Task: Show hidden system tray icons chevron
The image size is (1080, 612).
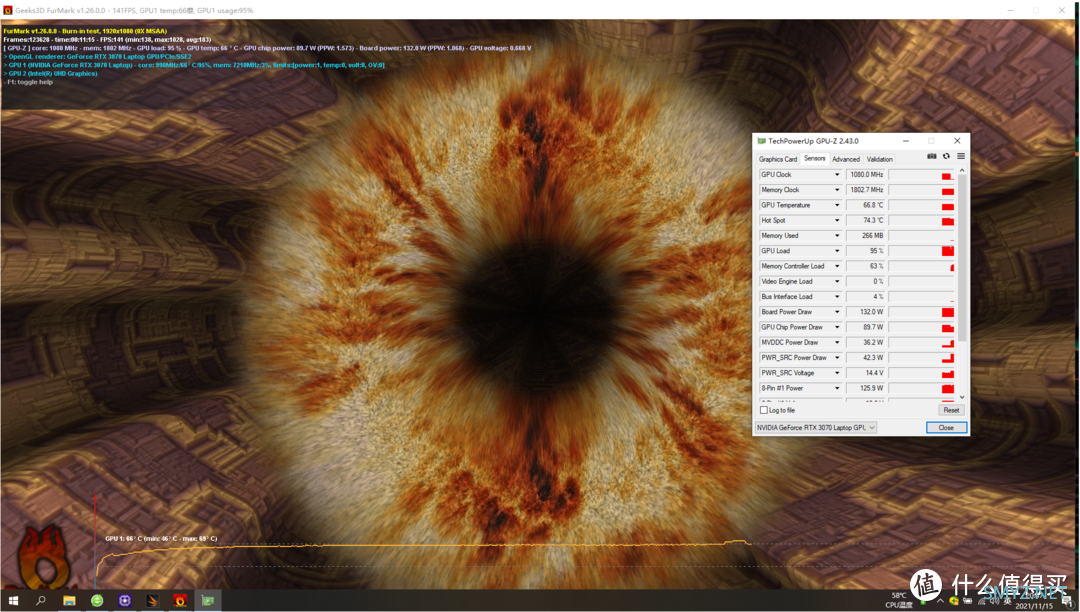Action: pyautogui.click(x=940, y=601)
